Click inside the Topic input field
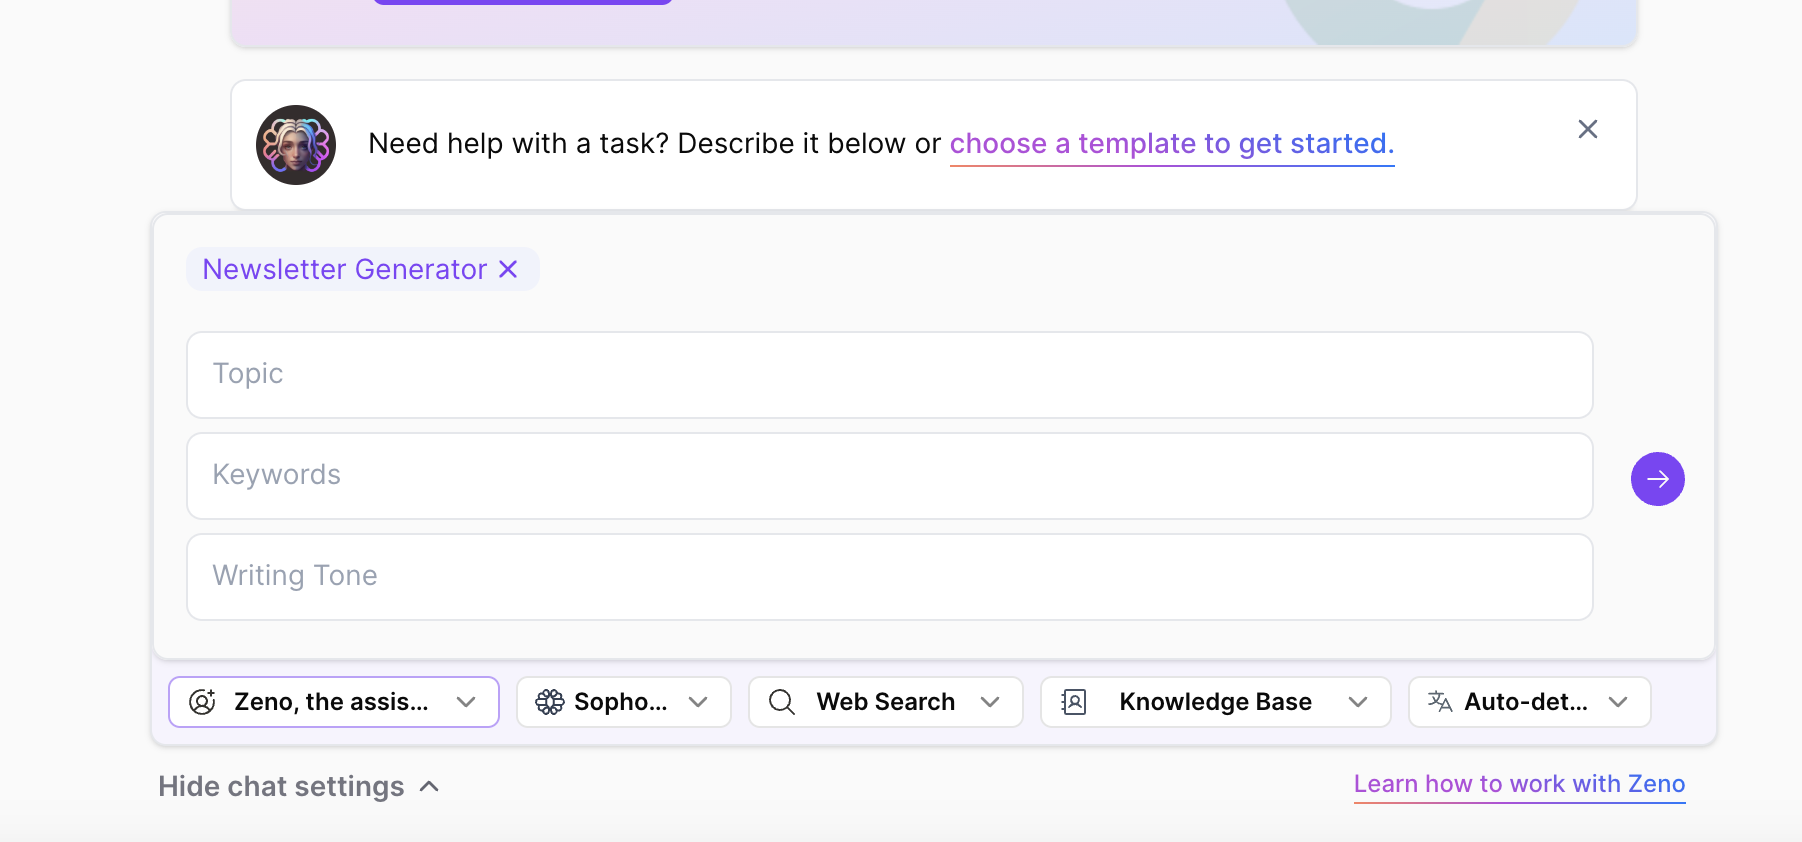1802x842 pixels. [889, 375]
